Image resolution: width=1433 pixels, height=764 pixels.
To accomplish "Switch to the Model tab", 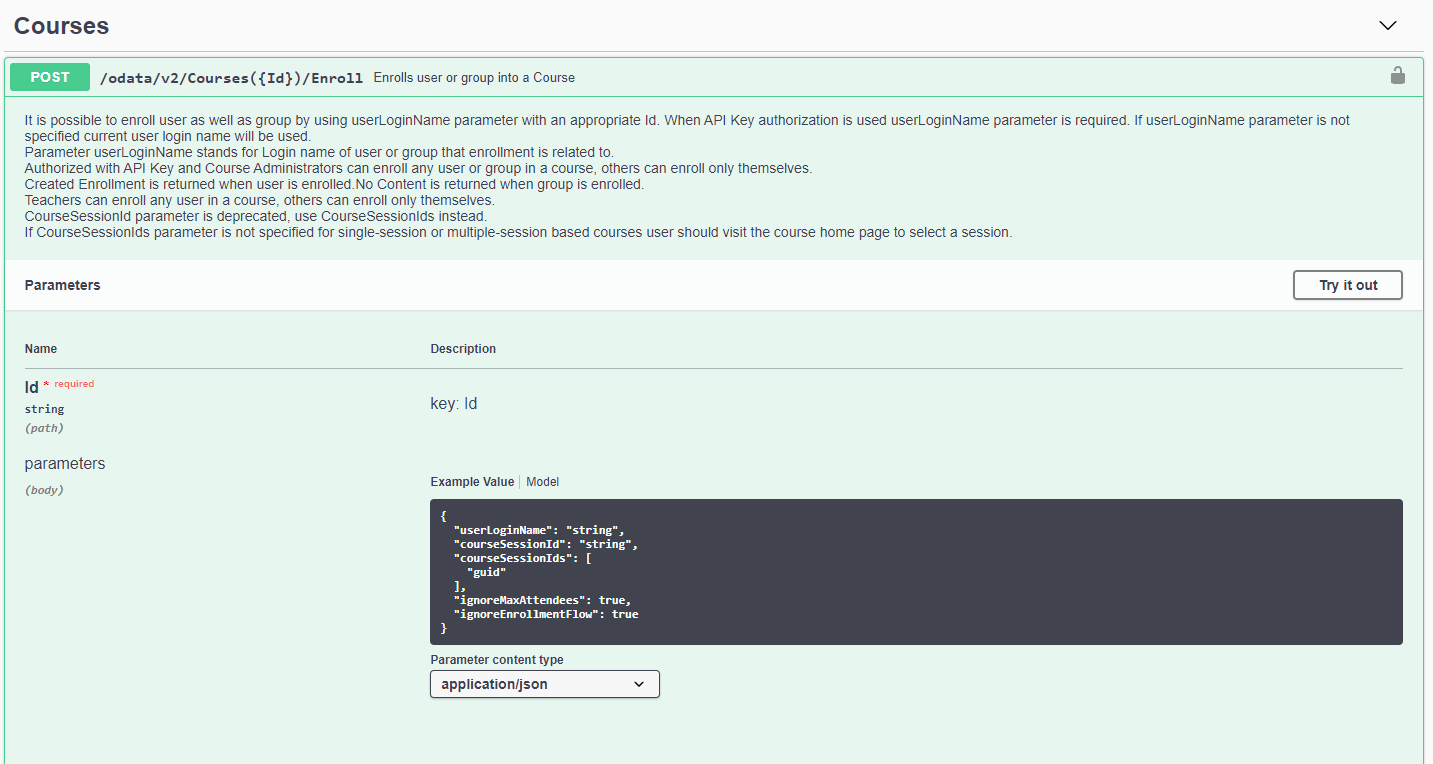I will (x=543, y=482).
